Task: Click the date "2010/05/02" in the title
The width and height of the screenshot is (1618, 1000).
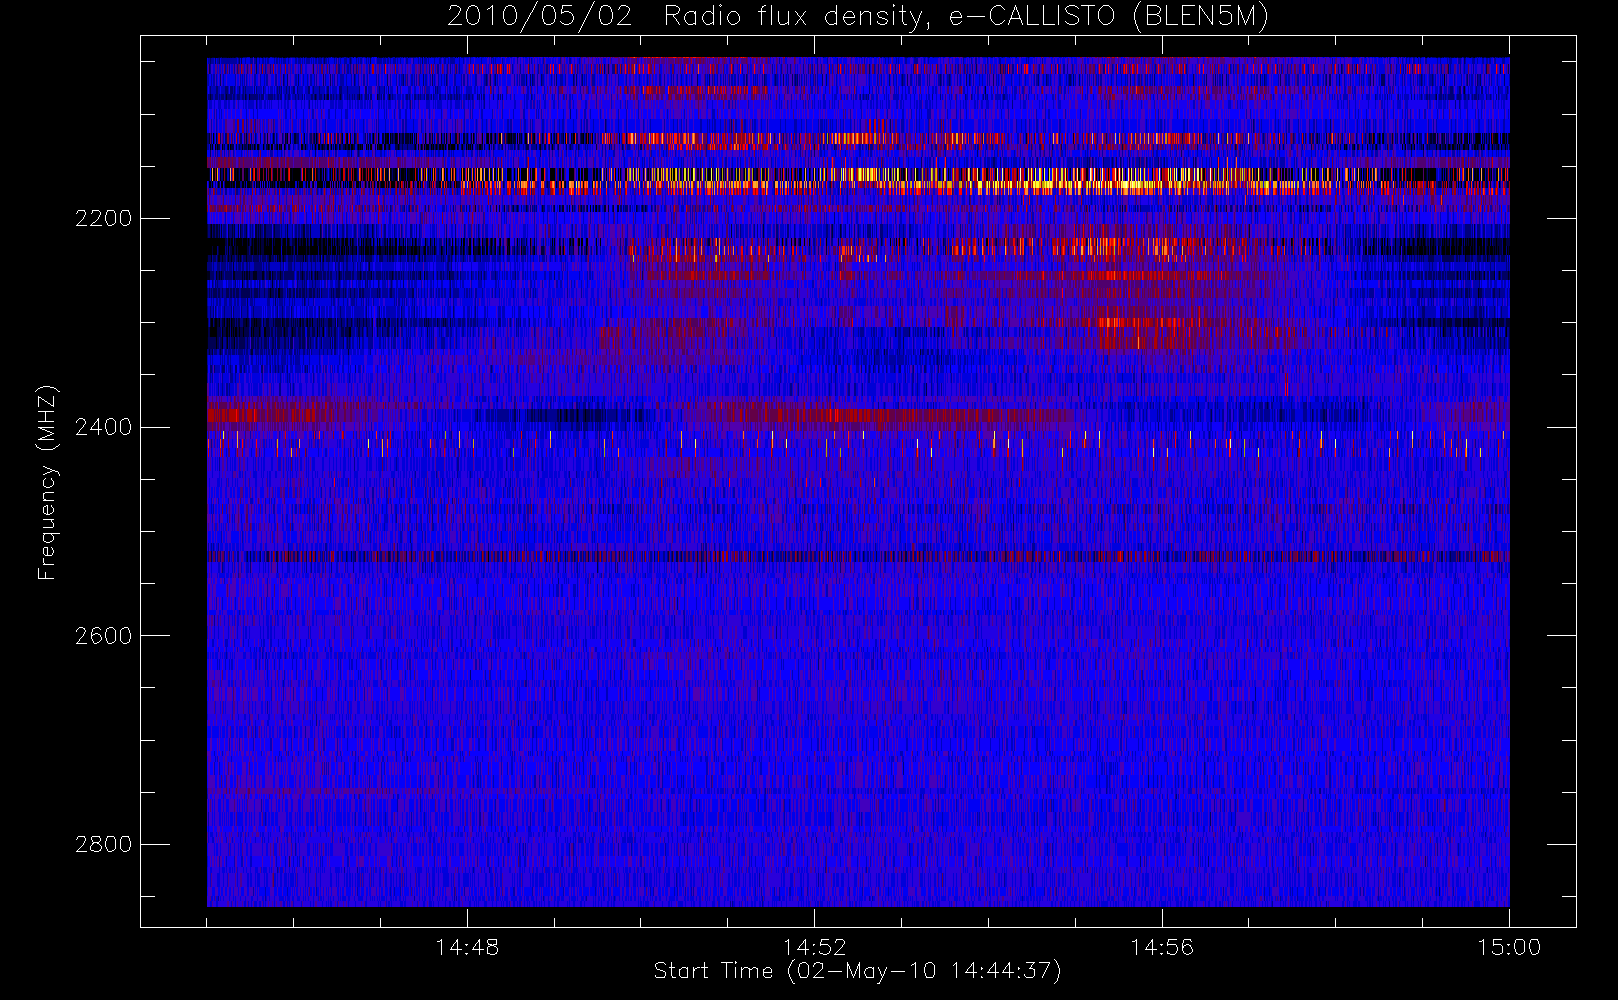Action: [x=540, y=17]
